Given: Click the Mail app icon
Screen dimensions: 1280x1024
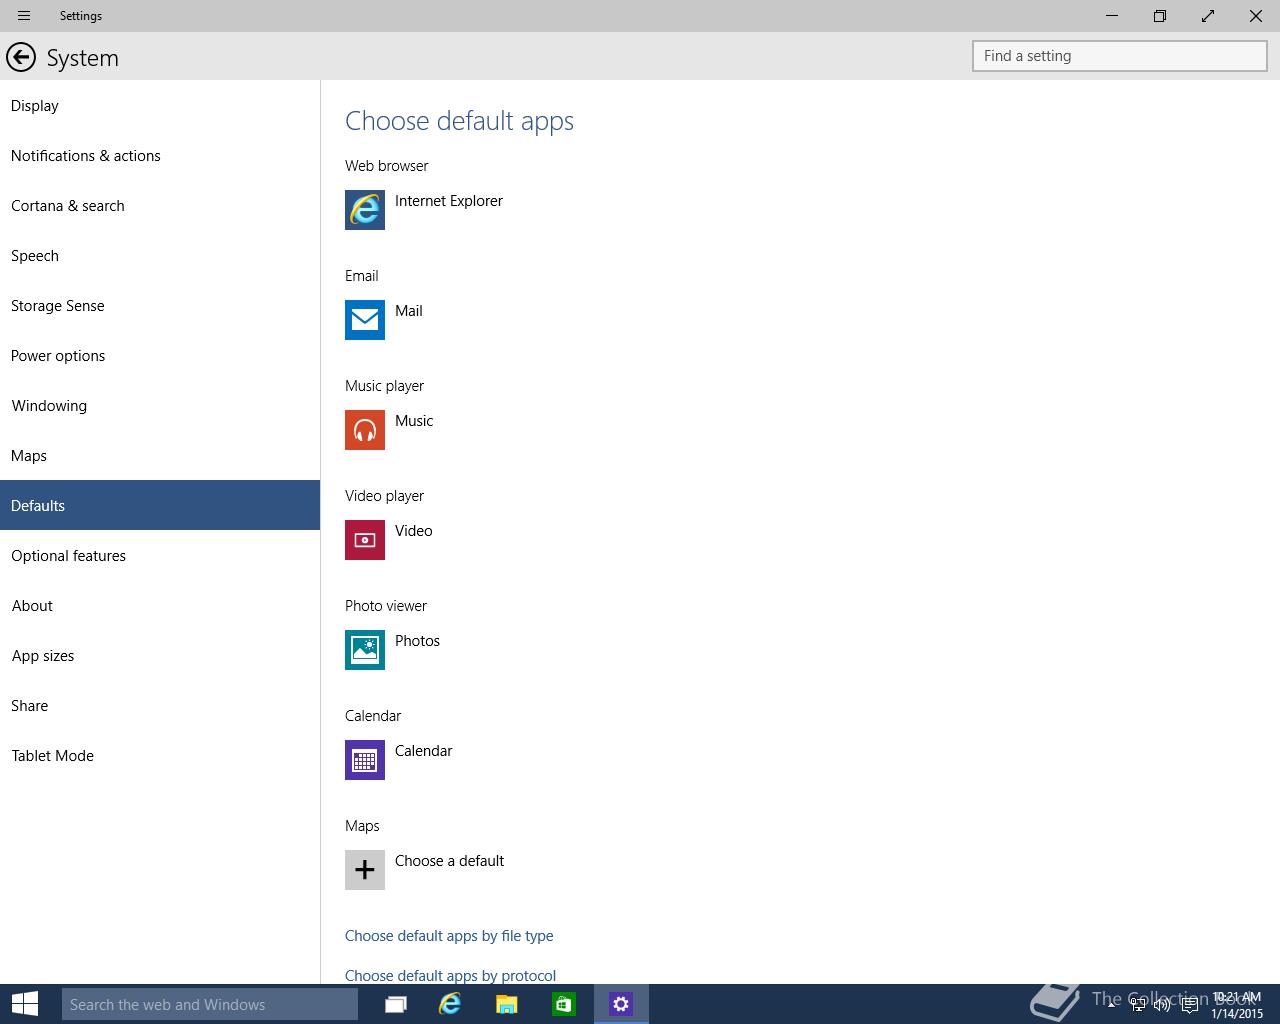Looking at the screenshot, I should pos(365,320).
